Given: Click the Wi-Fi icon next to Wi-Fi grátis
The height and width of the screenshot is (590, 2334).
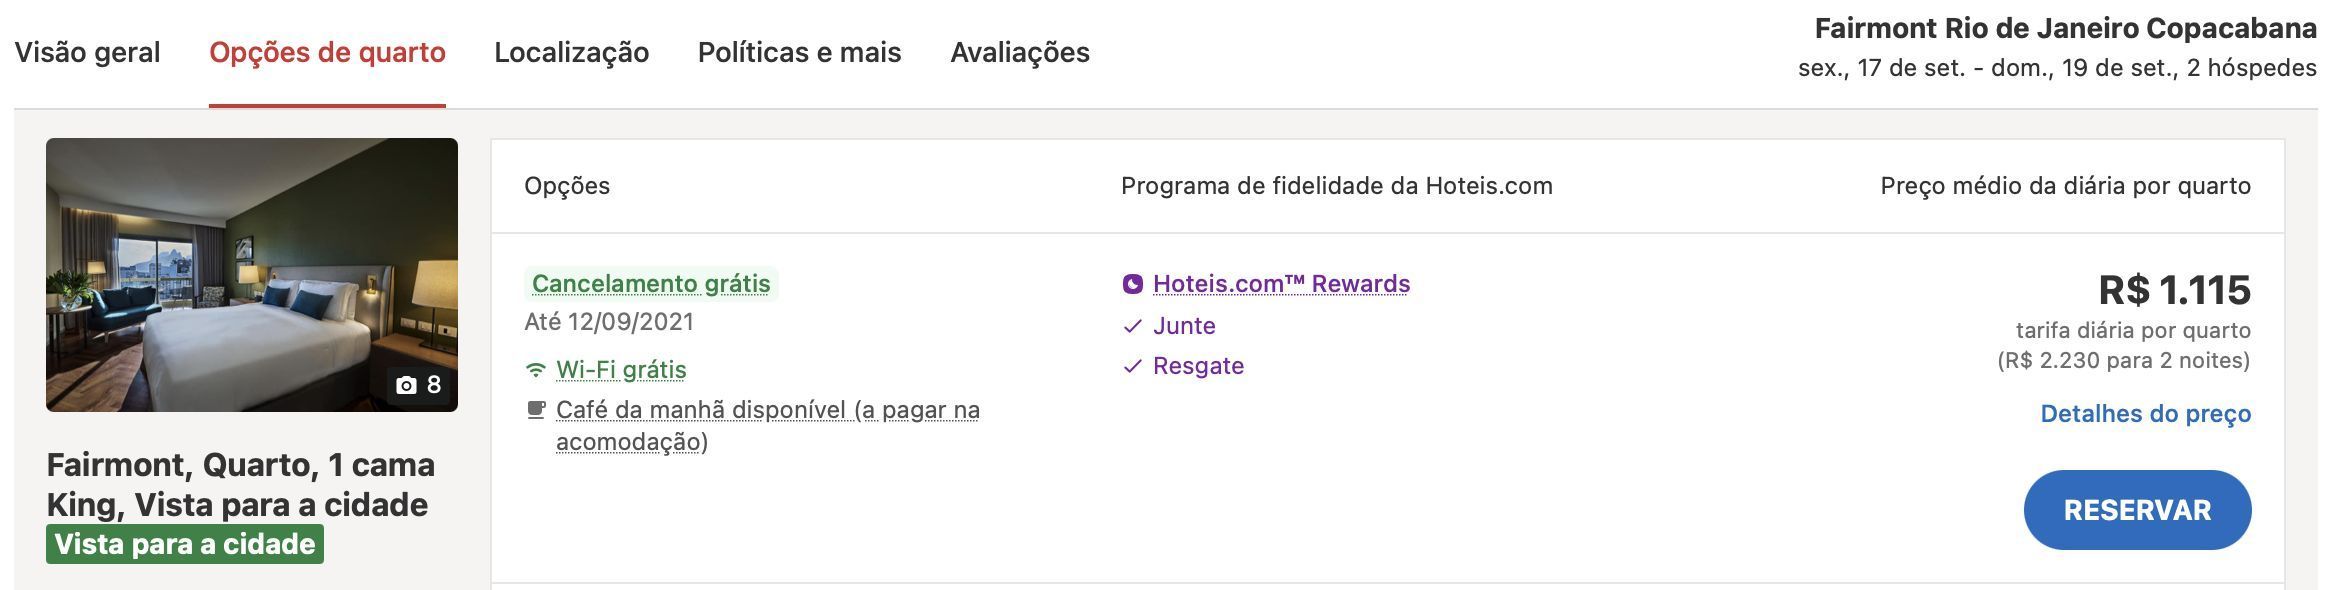Looking at the screenshot, I should point(536,370).
